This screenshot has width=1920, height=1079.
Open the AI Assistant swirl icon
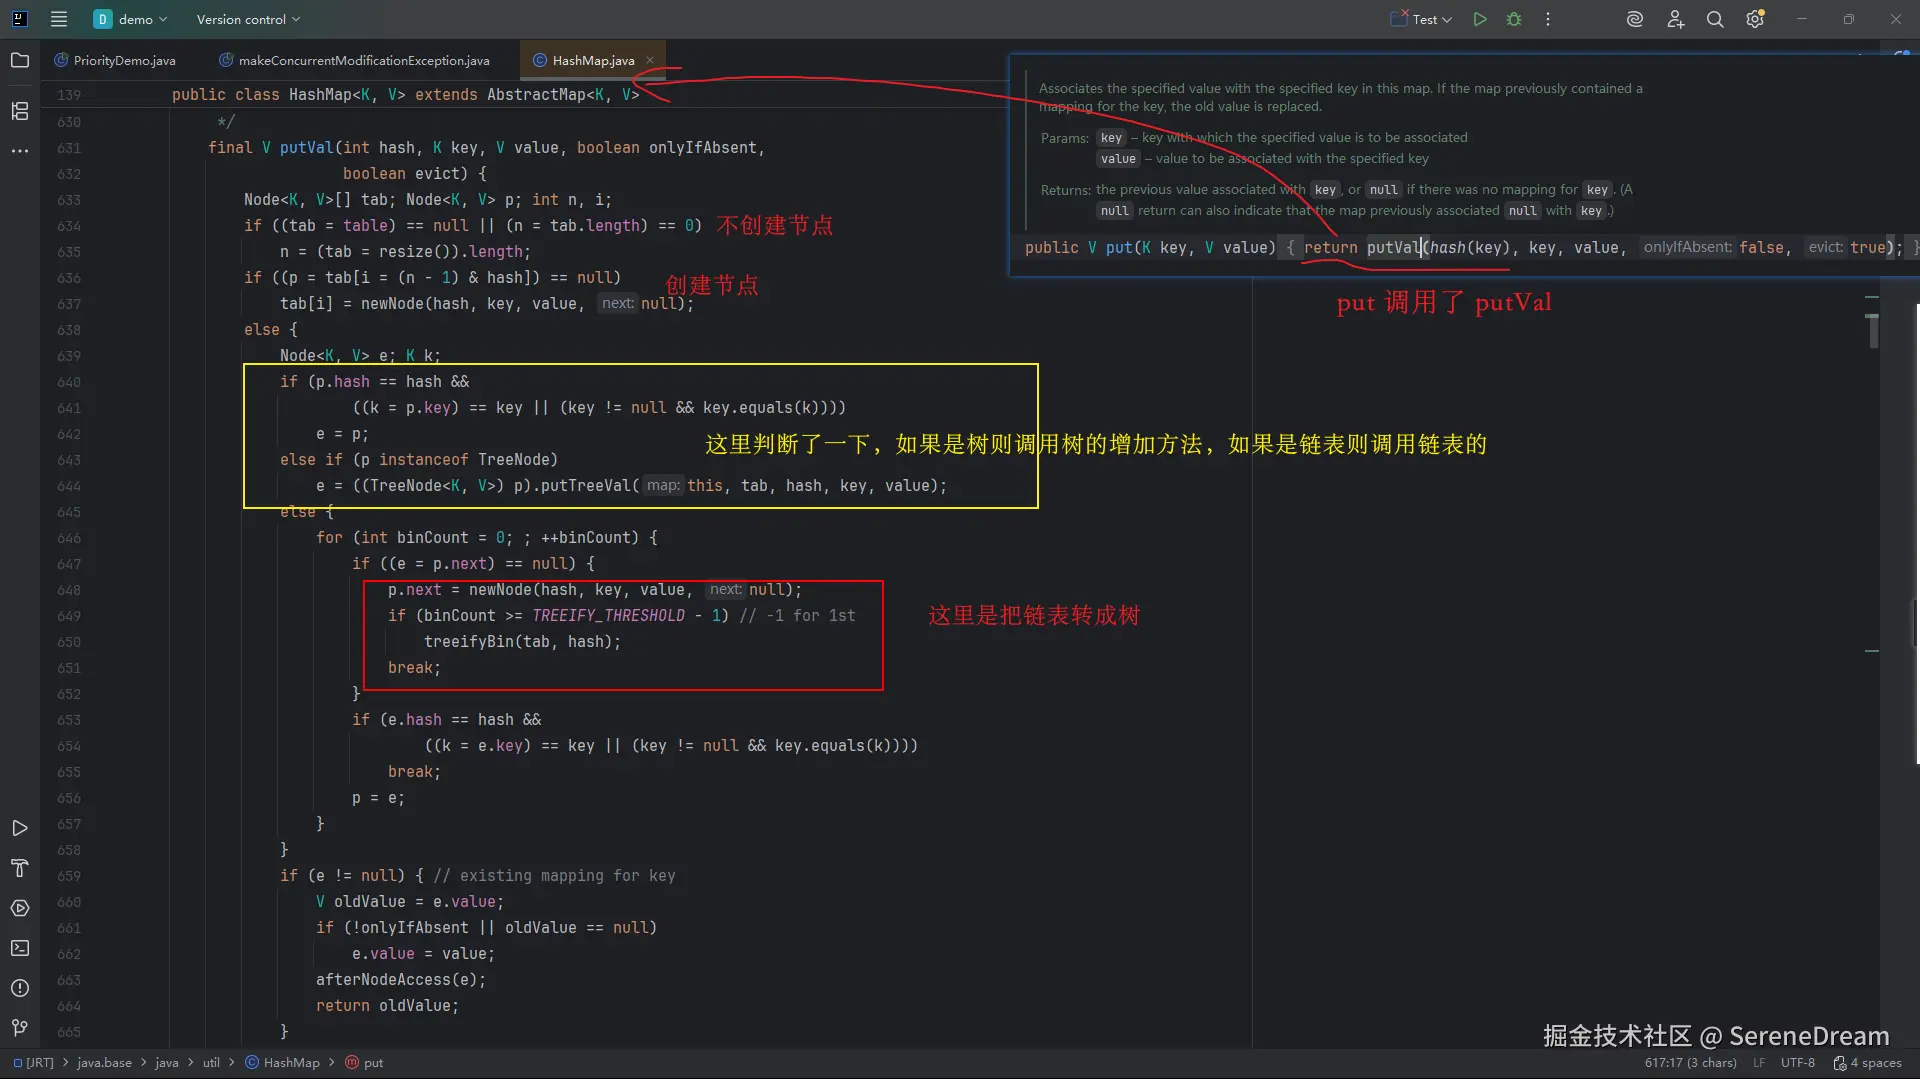pos(1635,19)
